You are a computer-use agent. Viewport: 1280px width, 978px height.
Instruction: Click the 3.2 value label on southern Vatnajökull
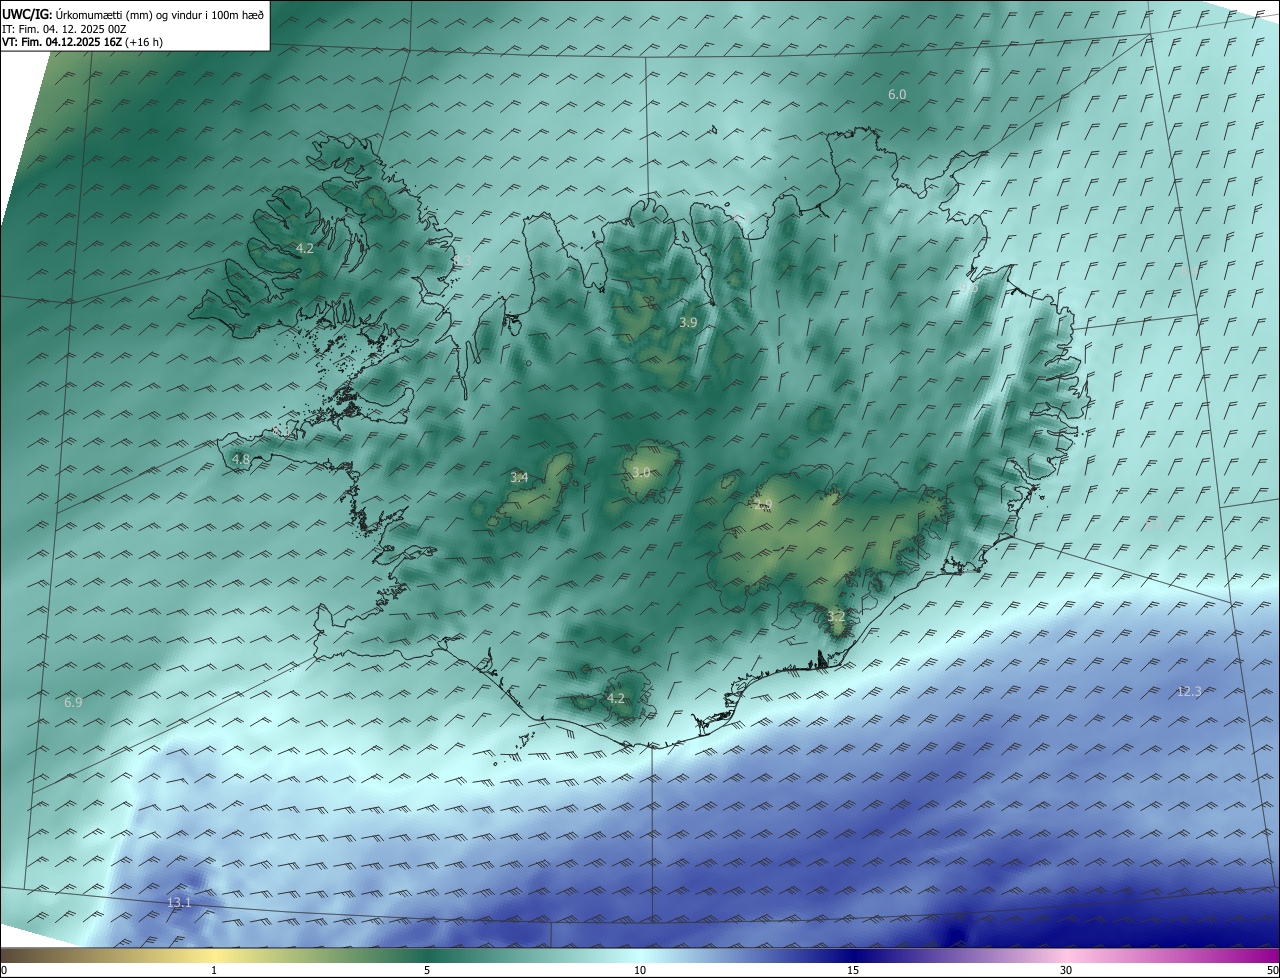point(836,617)
